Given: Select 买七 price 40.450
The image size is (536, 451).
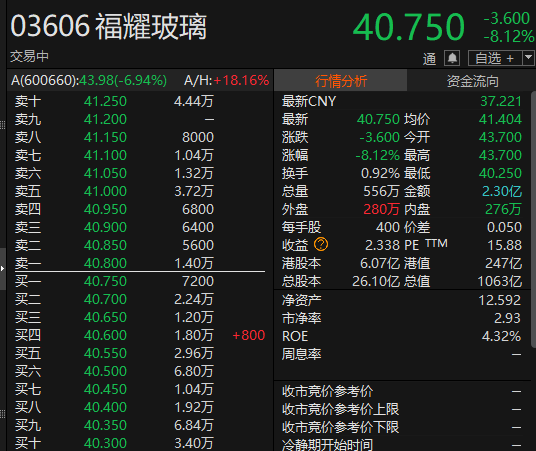Looking at the screenshot, I should 105,389.
